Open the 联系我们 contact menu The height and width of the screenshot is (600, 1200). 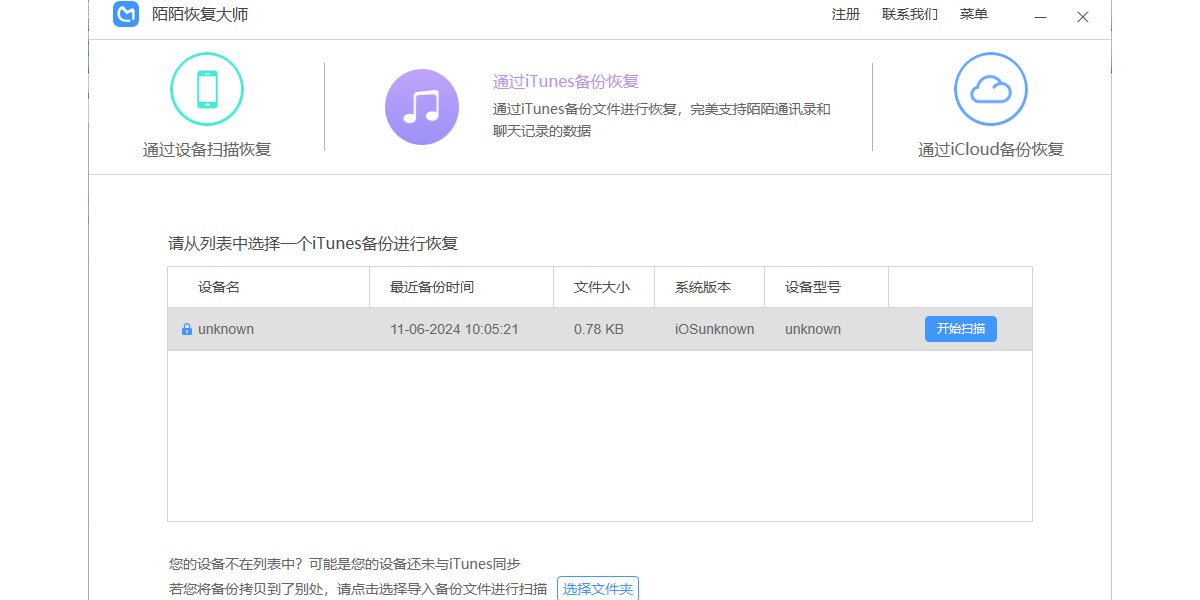[x=910, y=15]
